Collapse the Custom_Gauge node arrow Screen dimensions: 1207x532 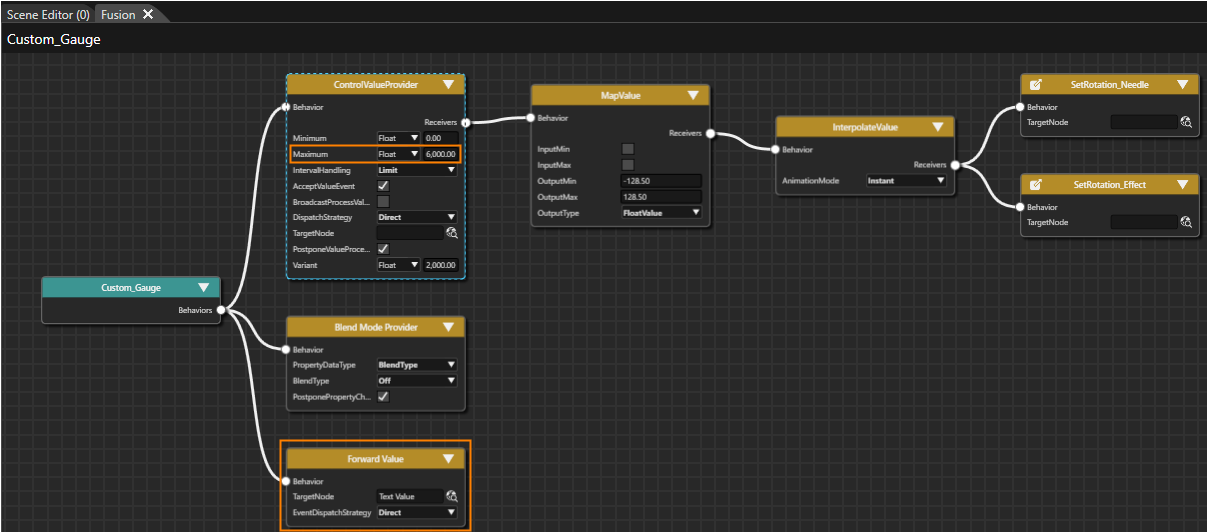click(x=202, y=288)
